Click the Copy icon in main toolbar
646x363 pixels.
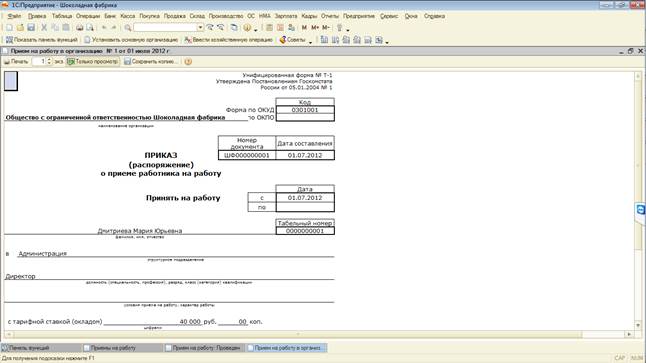[x=55, y=28]
